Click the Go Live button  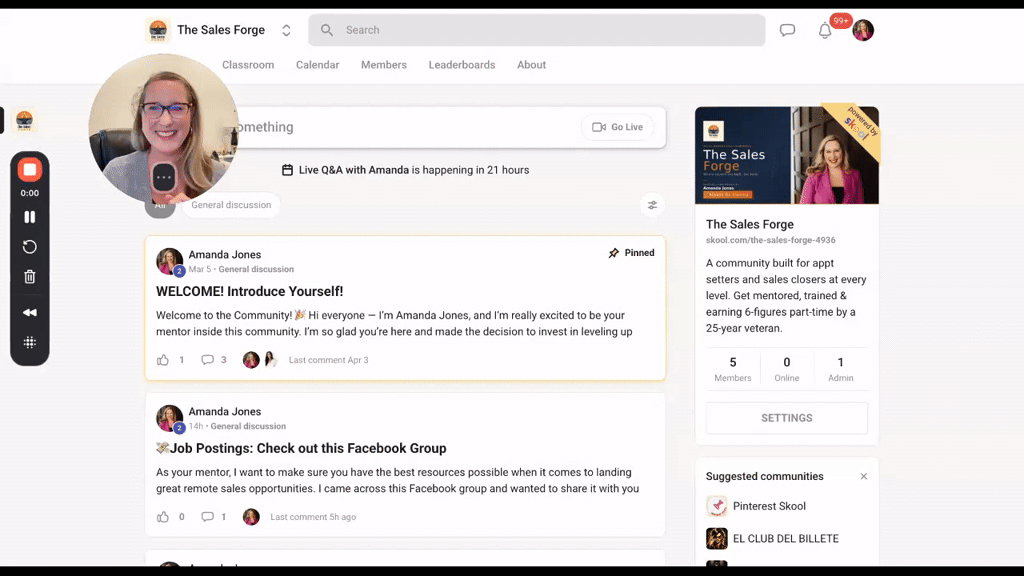618,127
